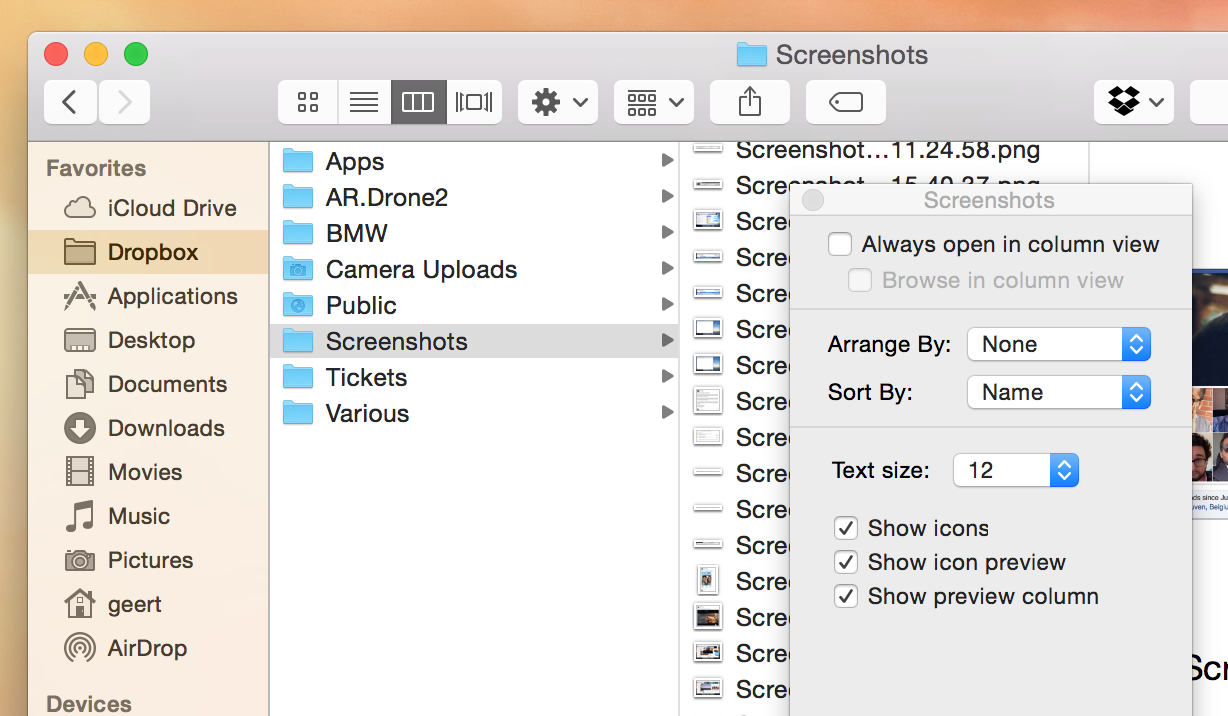Open the Sort By dropdown
Image resolution: width=1228 pixels, height=716 pixels.
coord(1059,393)
